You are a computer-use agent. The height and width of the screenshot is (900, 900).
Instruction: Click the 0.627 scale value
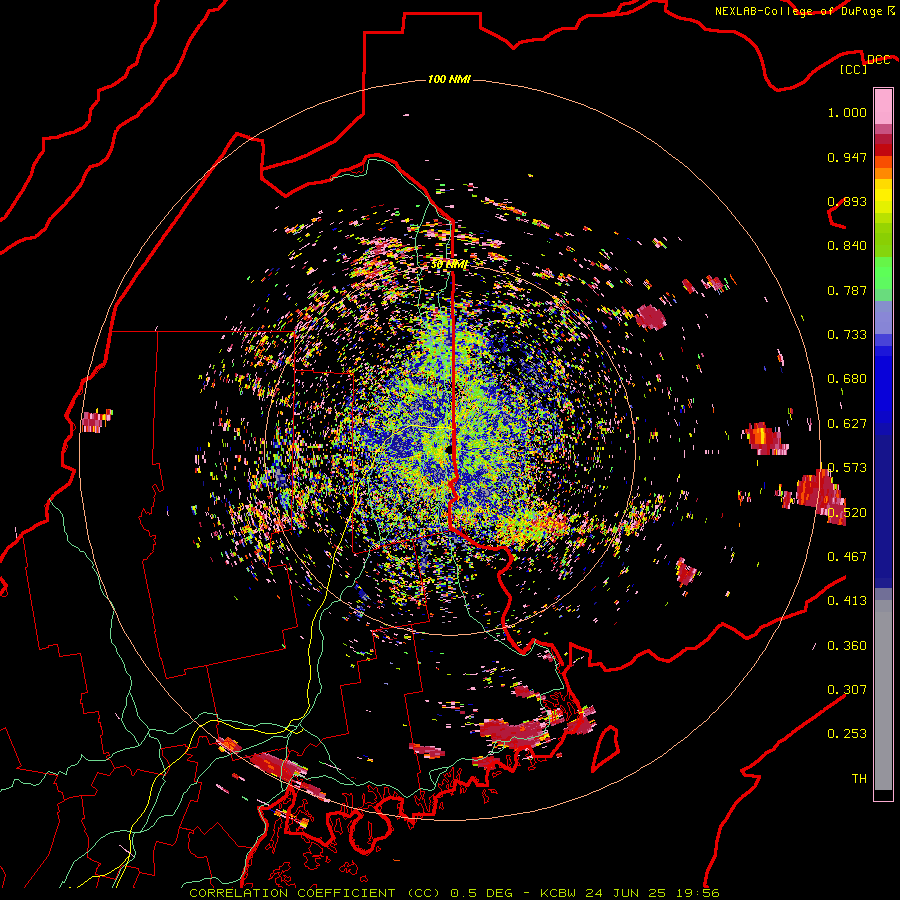(847, 424)
